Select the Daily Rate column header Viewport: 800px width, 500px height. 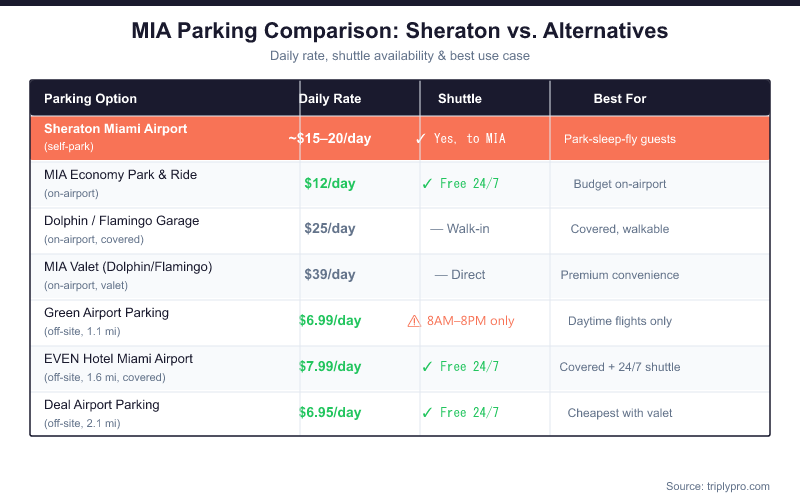coord(330,99)
